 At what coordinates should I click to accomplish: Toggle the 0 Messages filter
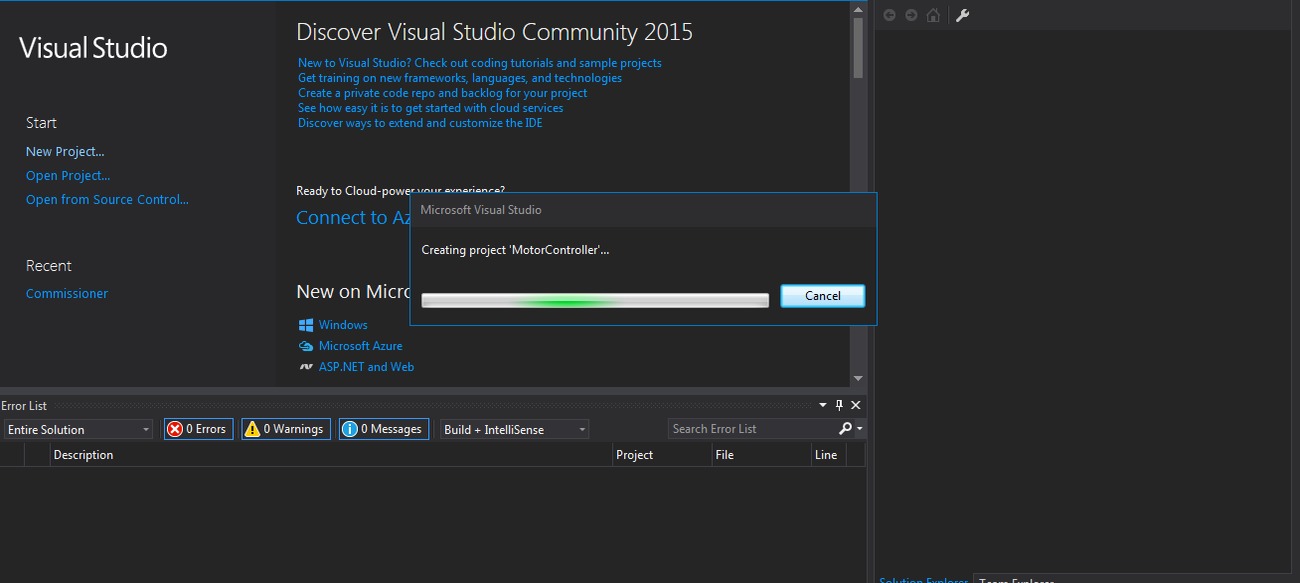coord(384,429)
